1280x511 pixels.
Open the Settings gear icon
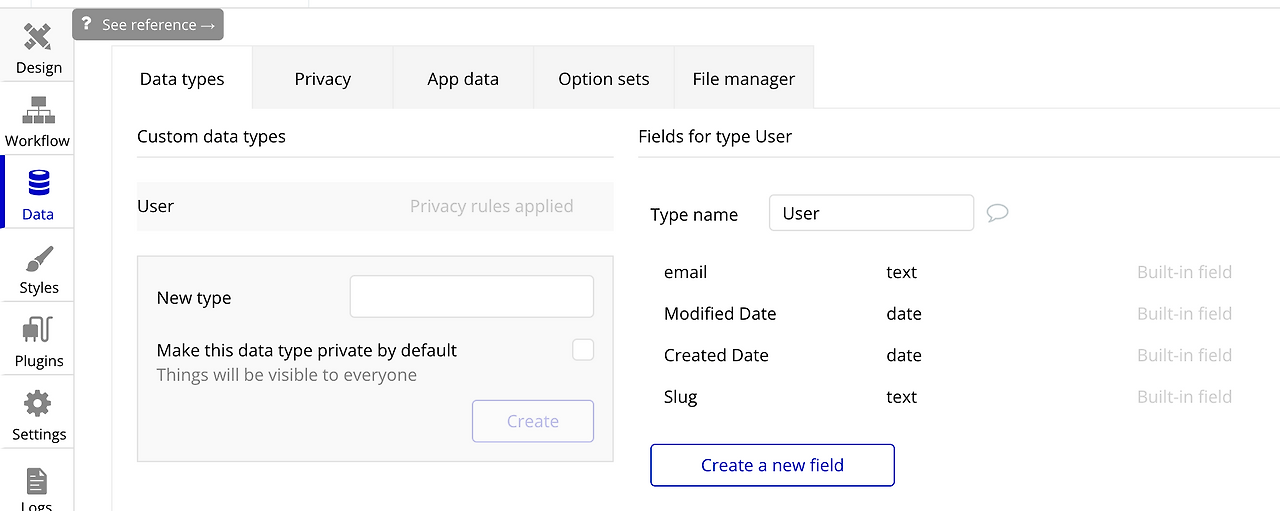tap(38, 404)
